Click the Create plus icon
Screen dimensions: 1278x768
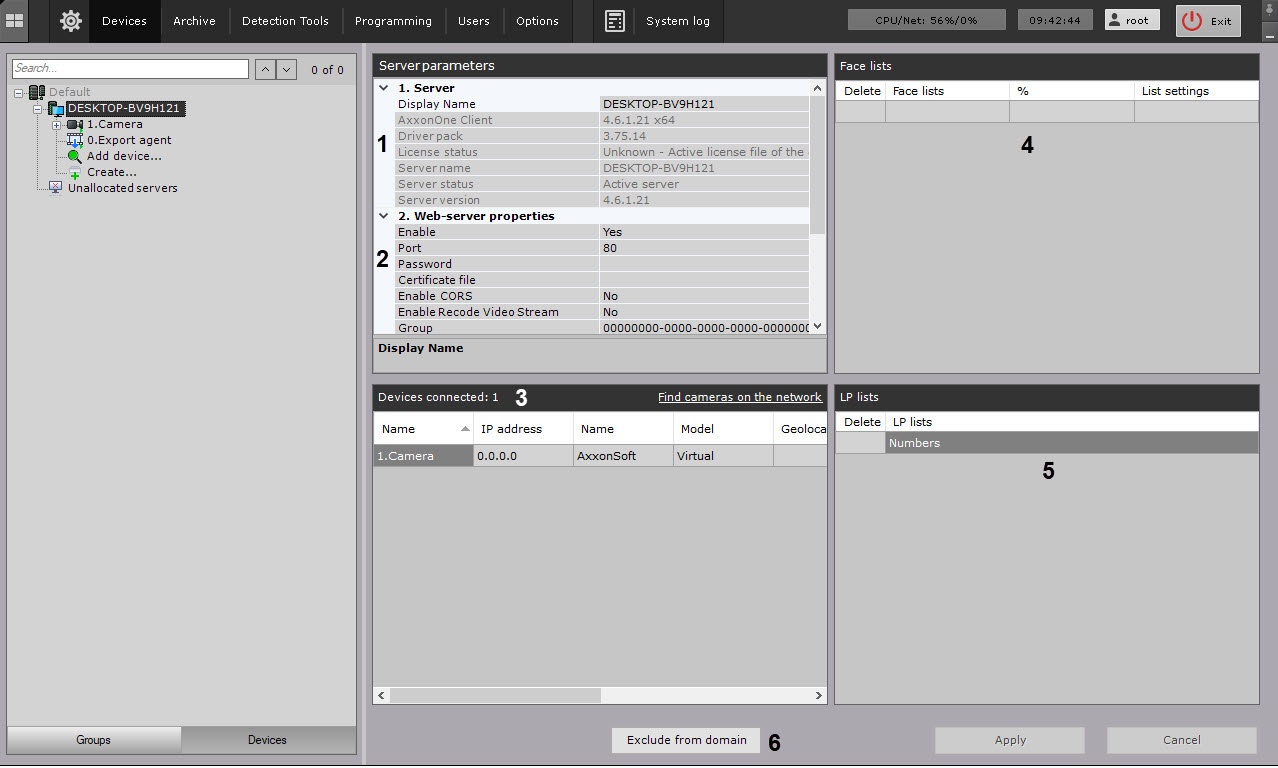tap(75, 172)
